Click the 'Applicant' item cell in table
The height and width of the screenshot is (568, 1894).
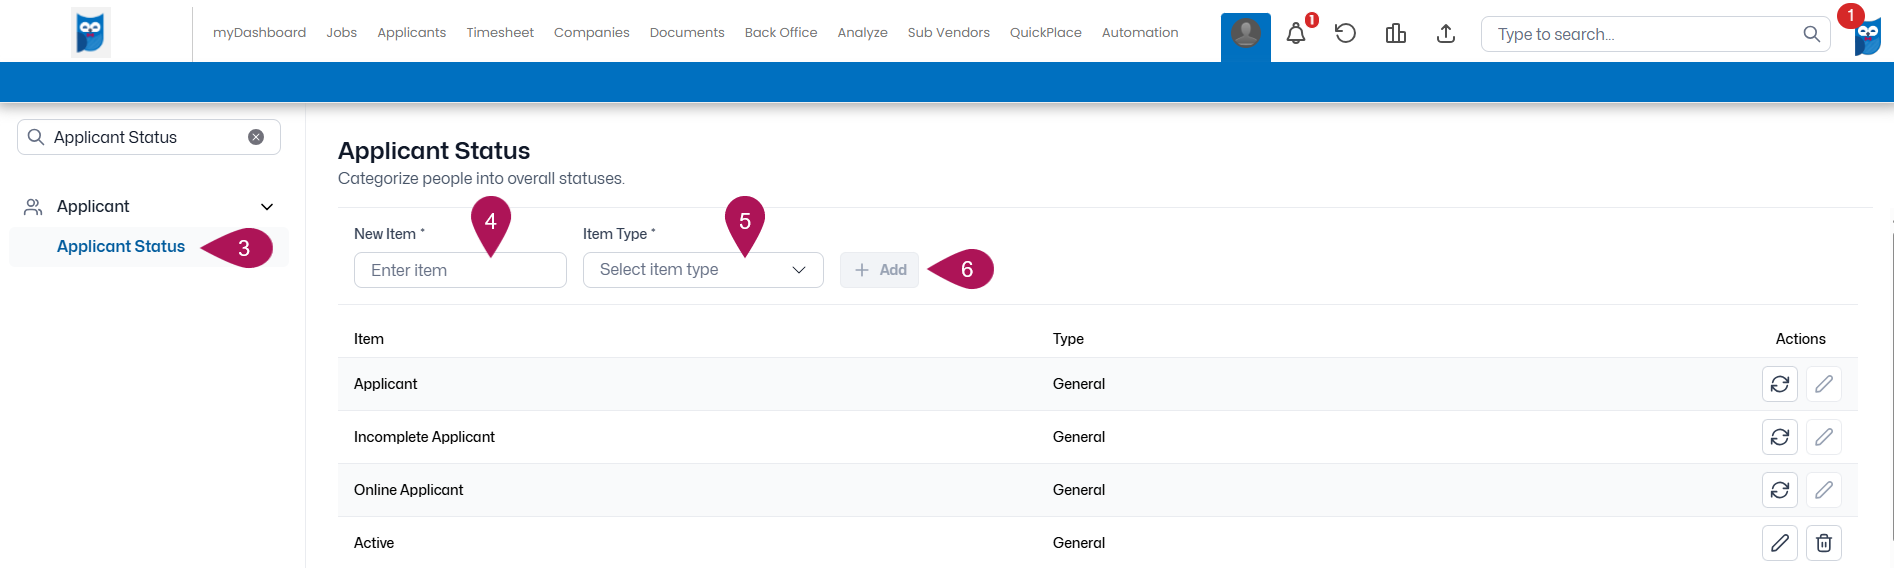click(x=385, y=384)
